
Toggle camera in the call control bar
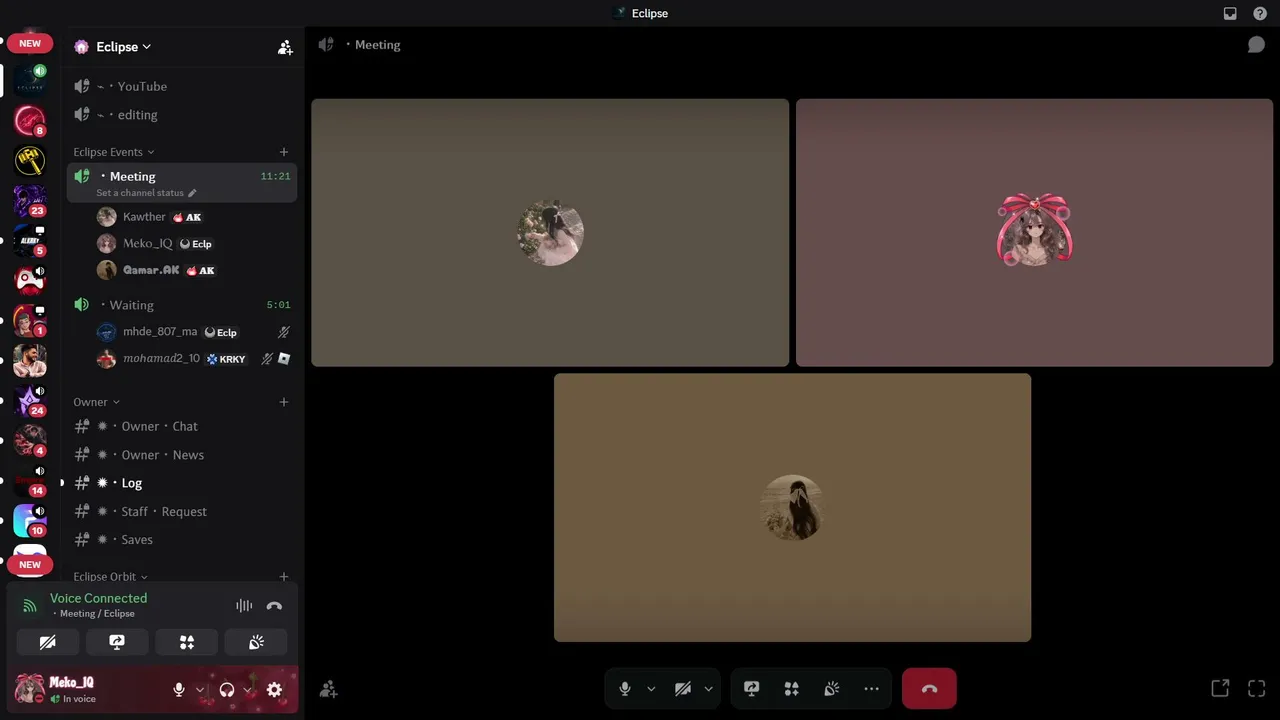coord(683,689)
